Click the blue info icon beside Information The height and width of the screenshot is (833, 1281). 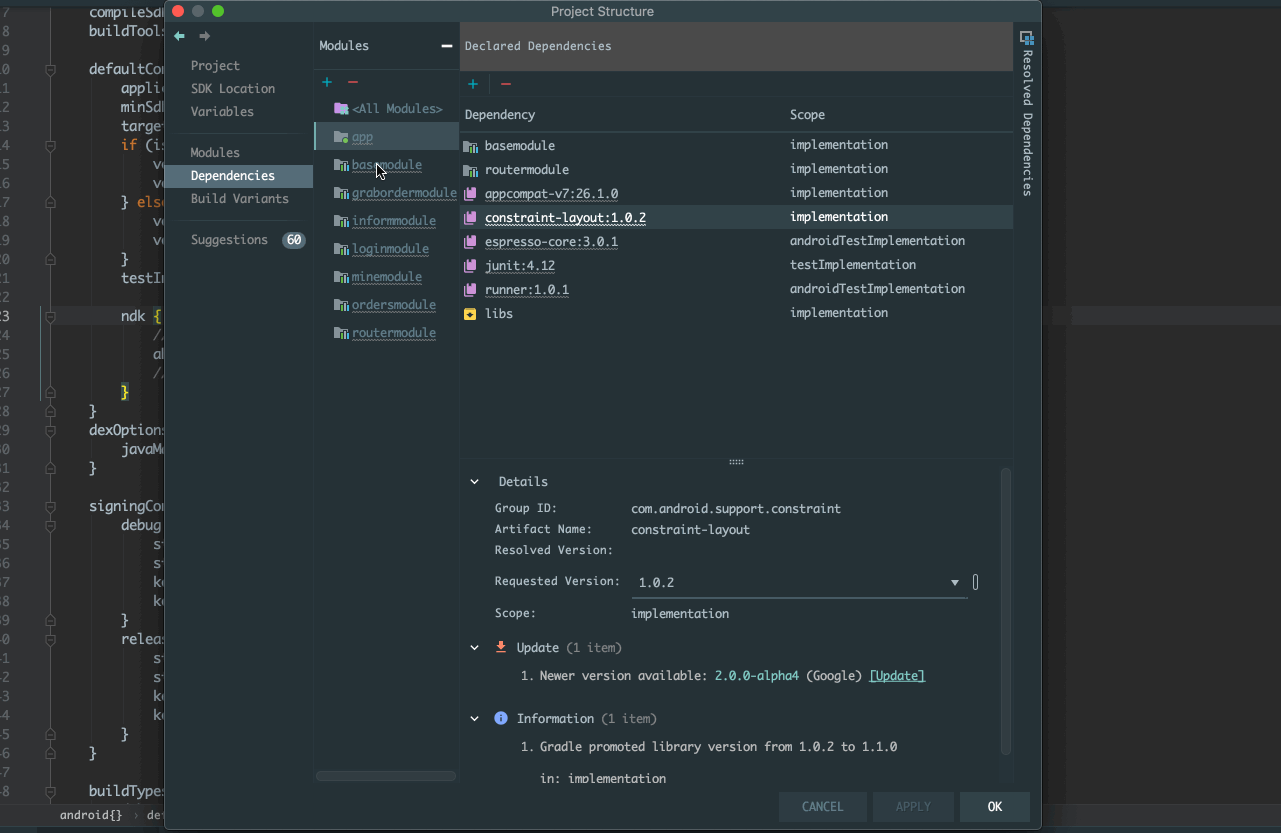pyautogui.click(x=500, y=718)
